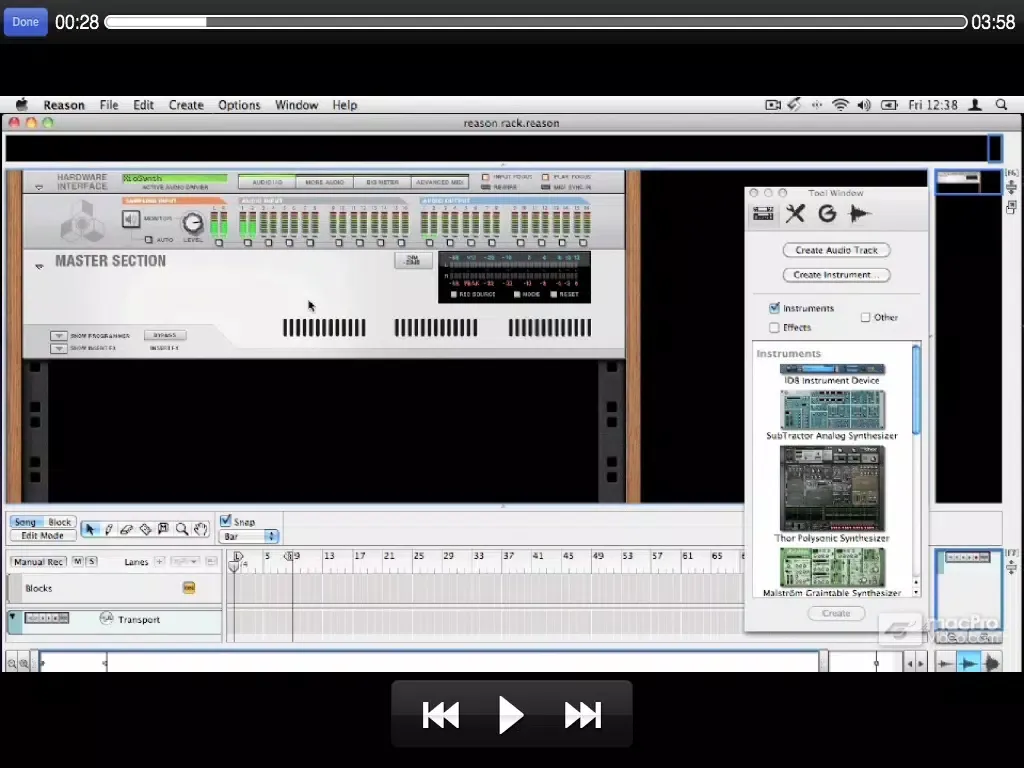Click the video progress bar

click(x=536, y=22)
